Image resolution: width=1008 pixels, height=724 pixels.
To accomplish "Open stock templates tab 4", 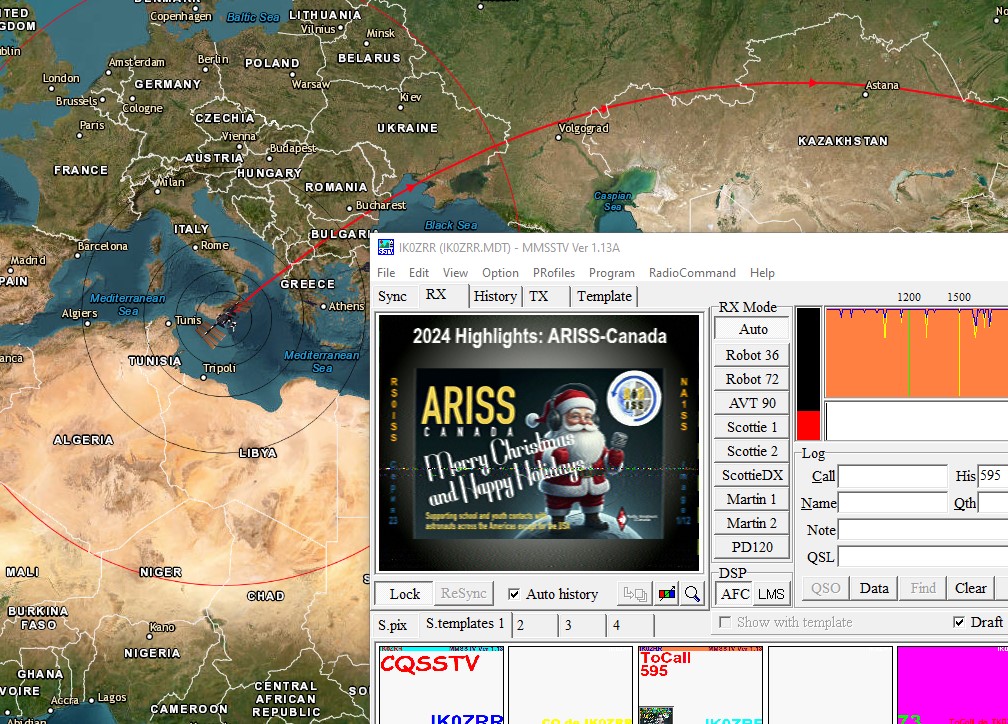I will (631, 625).
